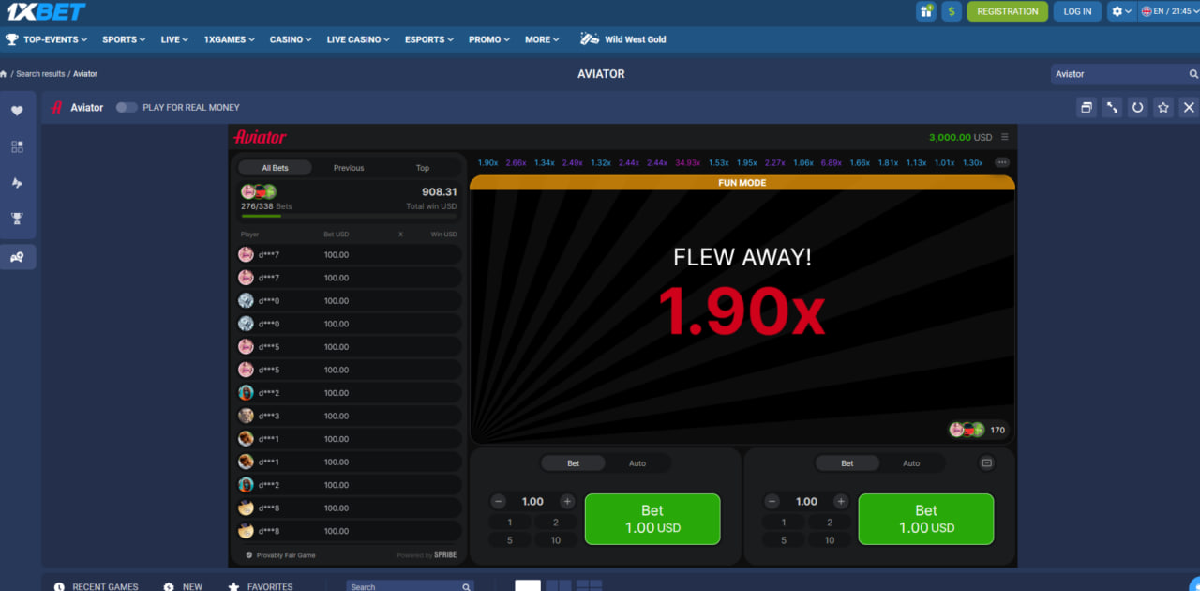Reload the Aviator game with refresh icon
The image size is (1200, 591).
tap(1137, 107)
